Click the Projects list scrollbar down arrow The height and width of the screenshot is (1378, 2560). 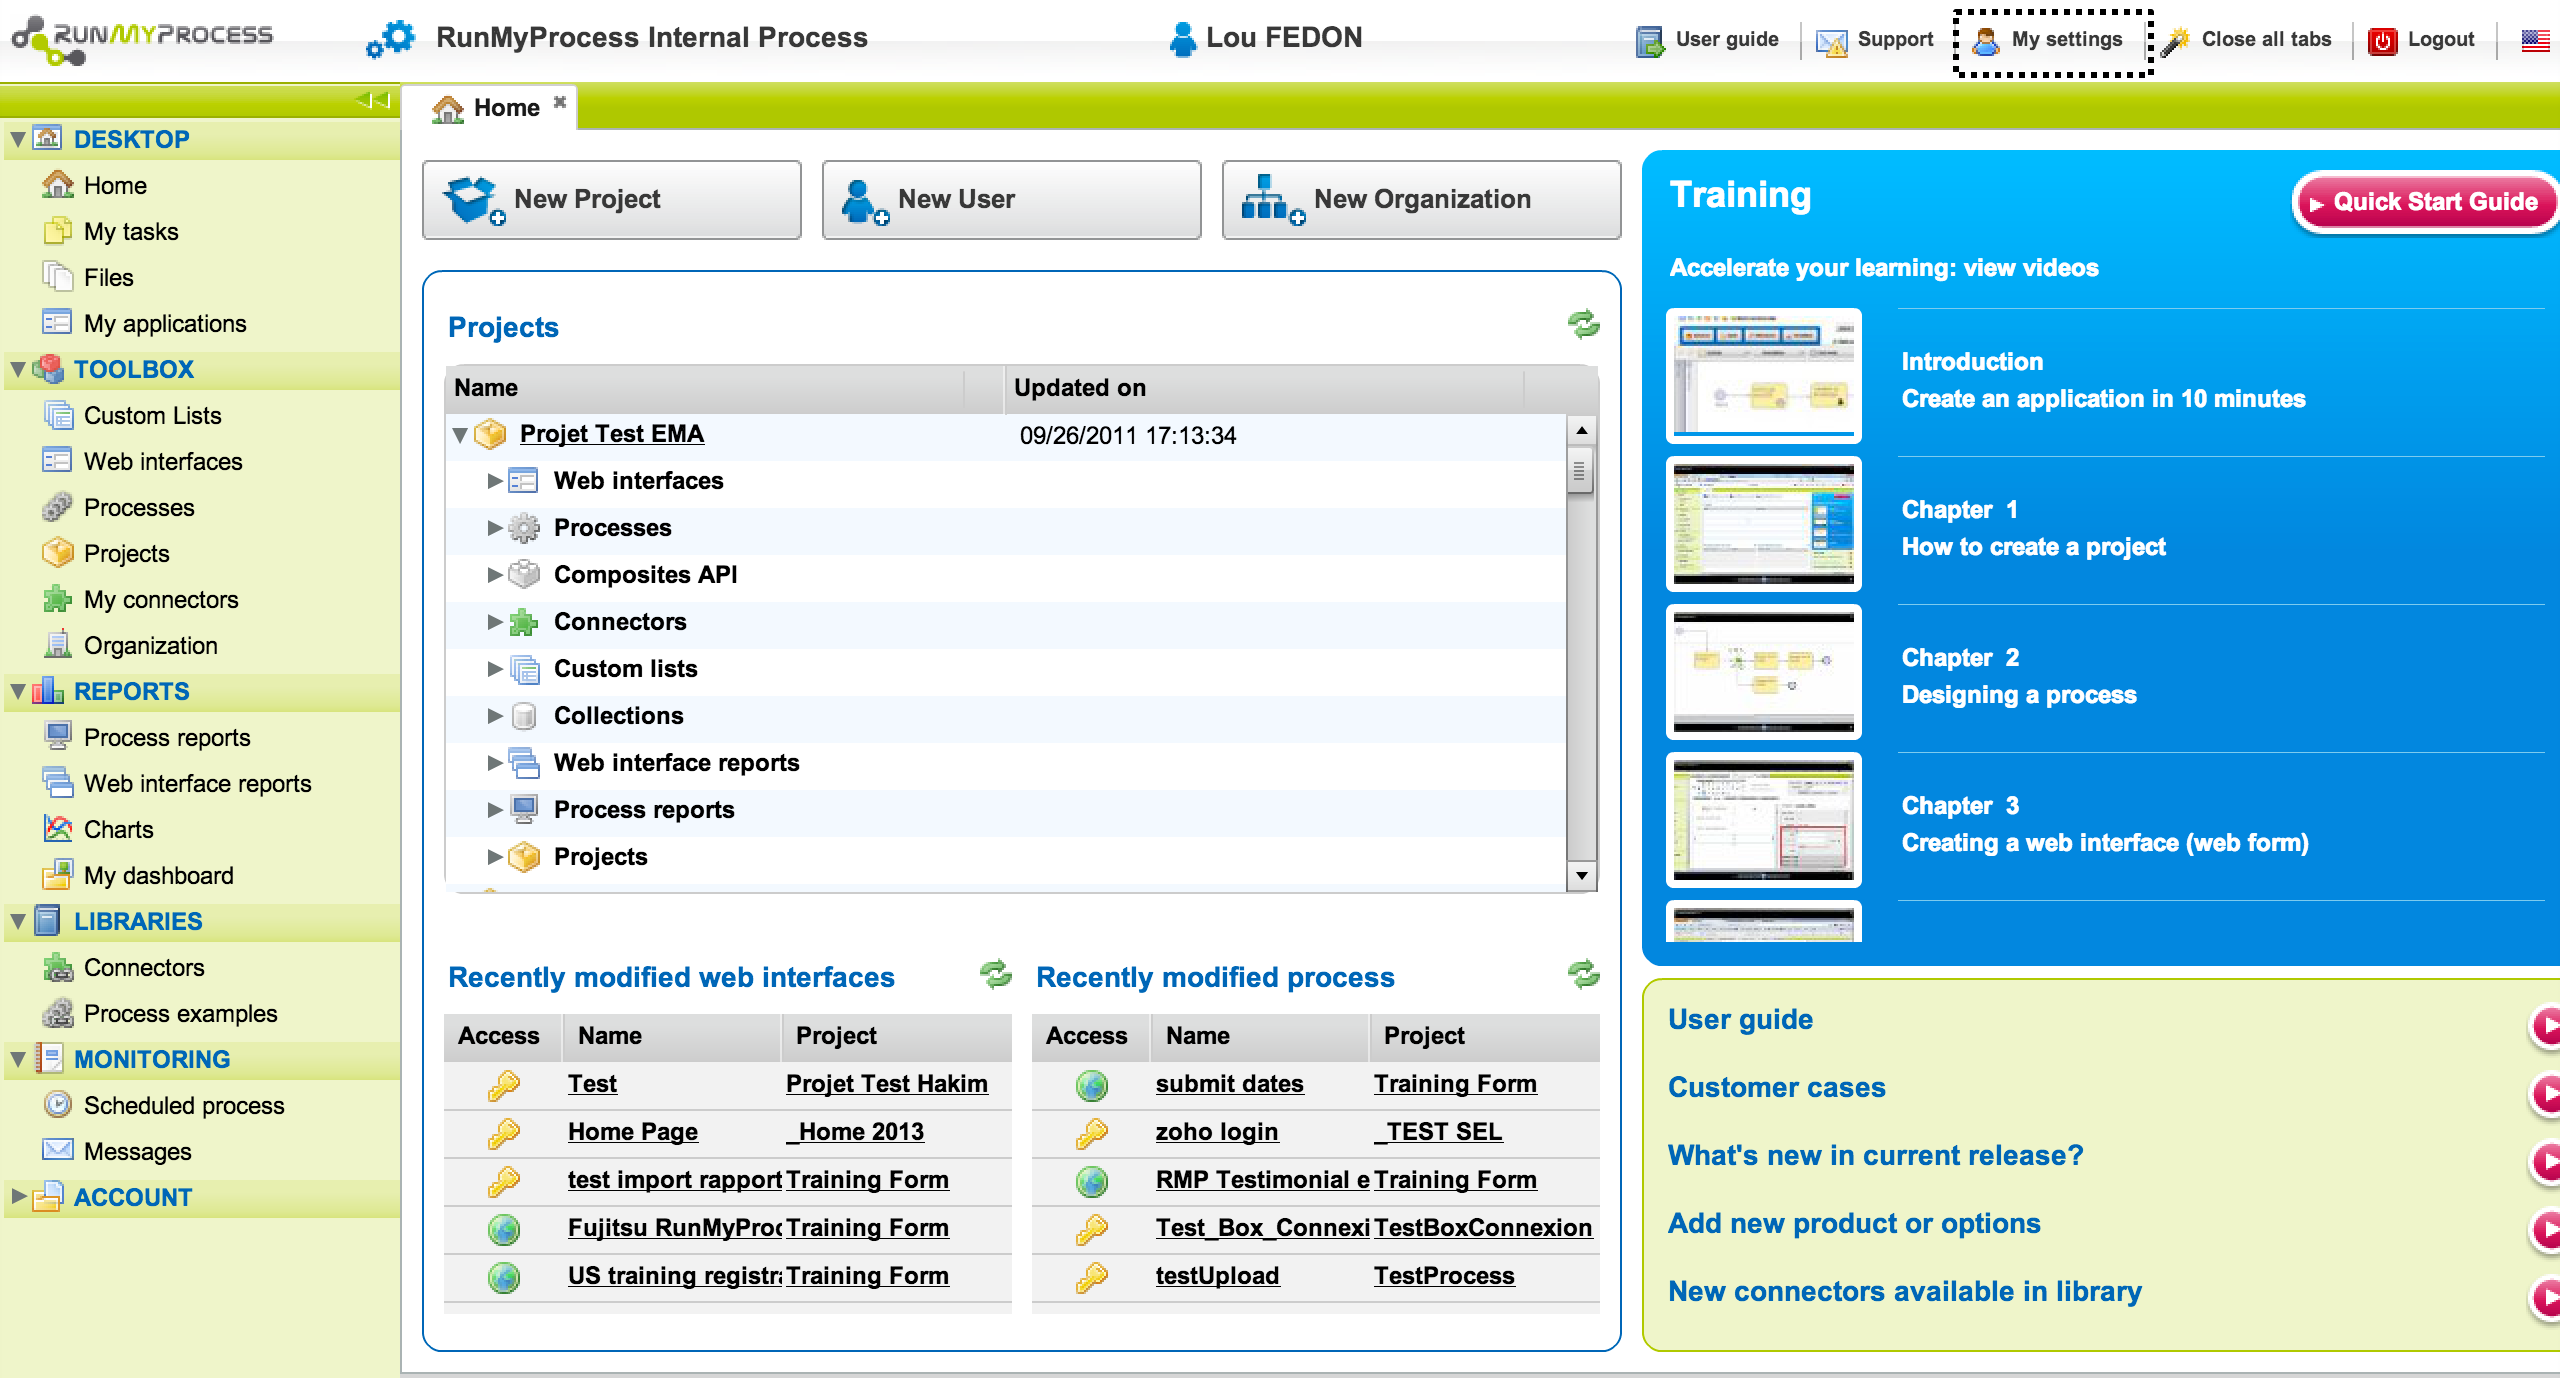tap(1581, 876)
